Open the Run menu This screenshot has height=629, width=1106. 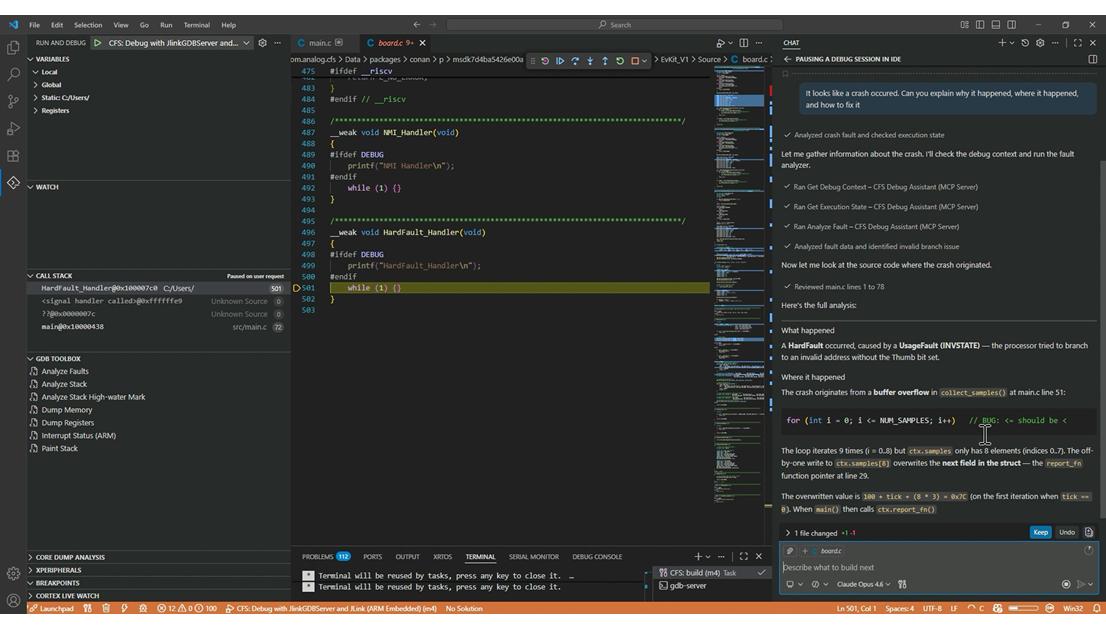click(x=166, y=25)
